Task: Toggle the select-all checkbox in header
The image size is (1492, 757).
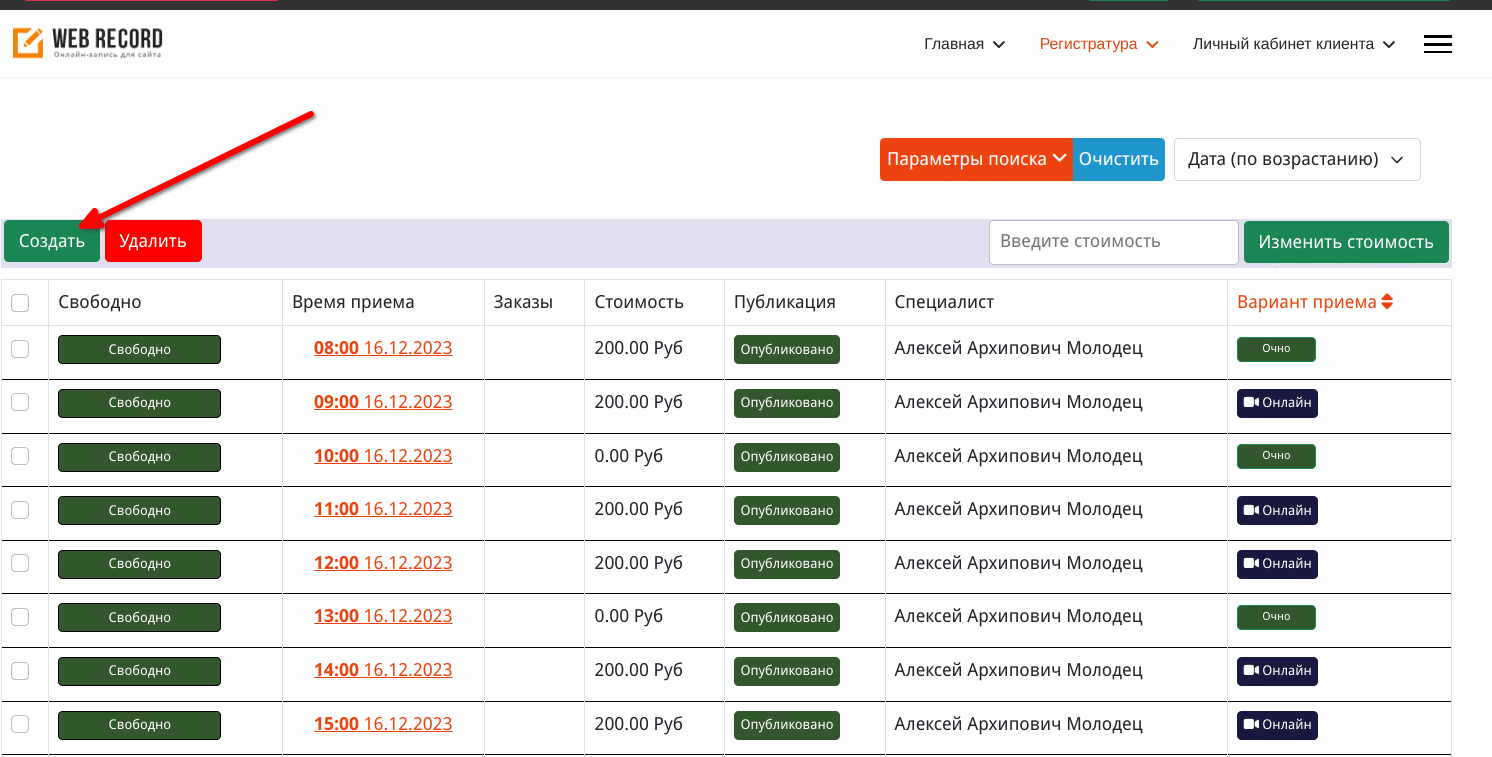Action: pos(20,303)
